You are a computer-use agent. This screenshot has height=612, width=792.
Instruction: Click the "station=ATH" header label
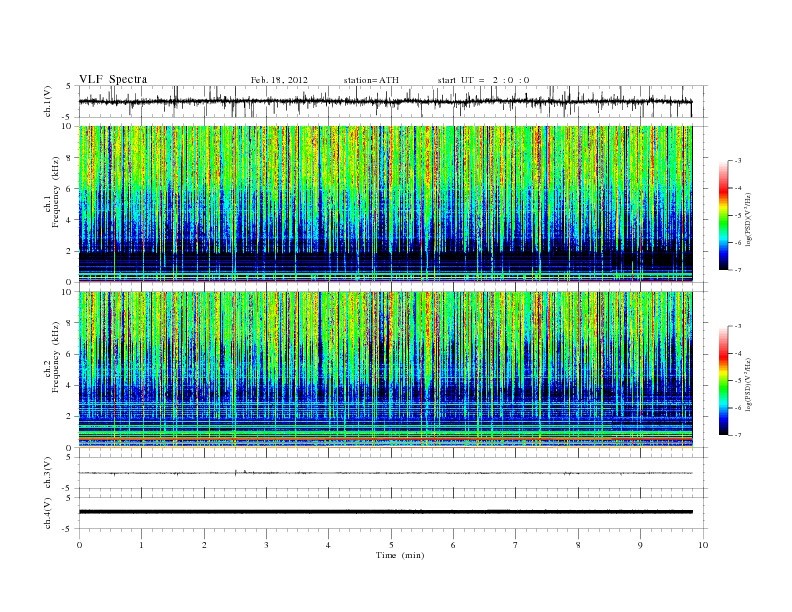pos(371,80)
